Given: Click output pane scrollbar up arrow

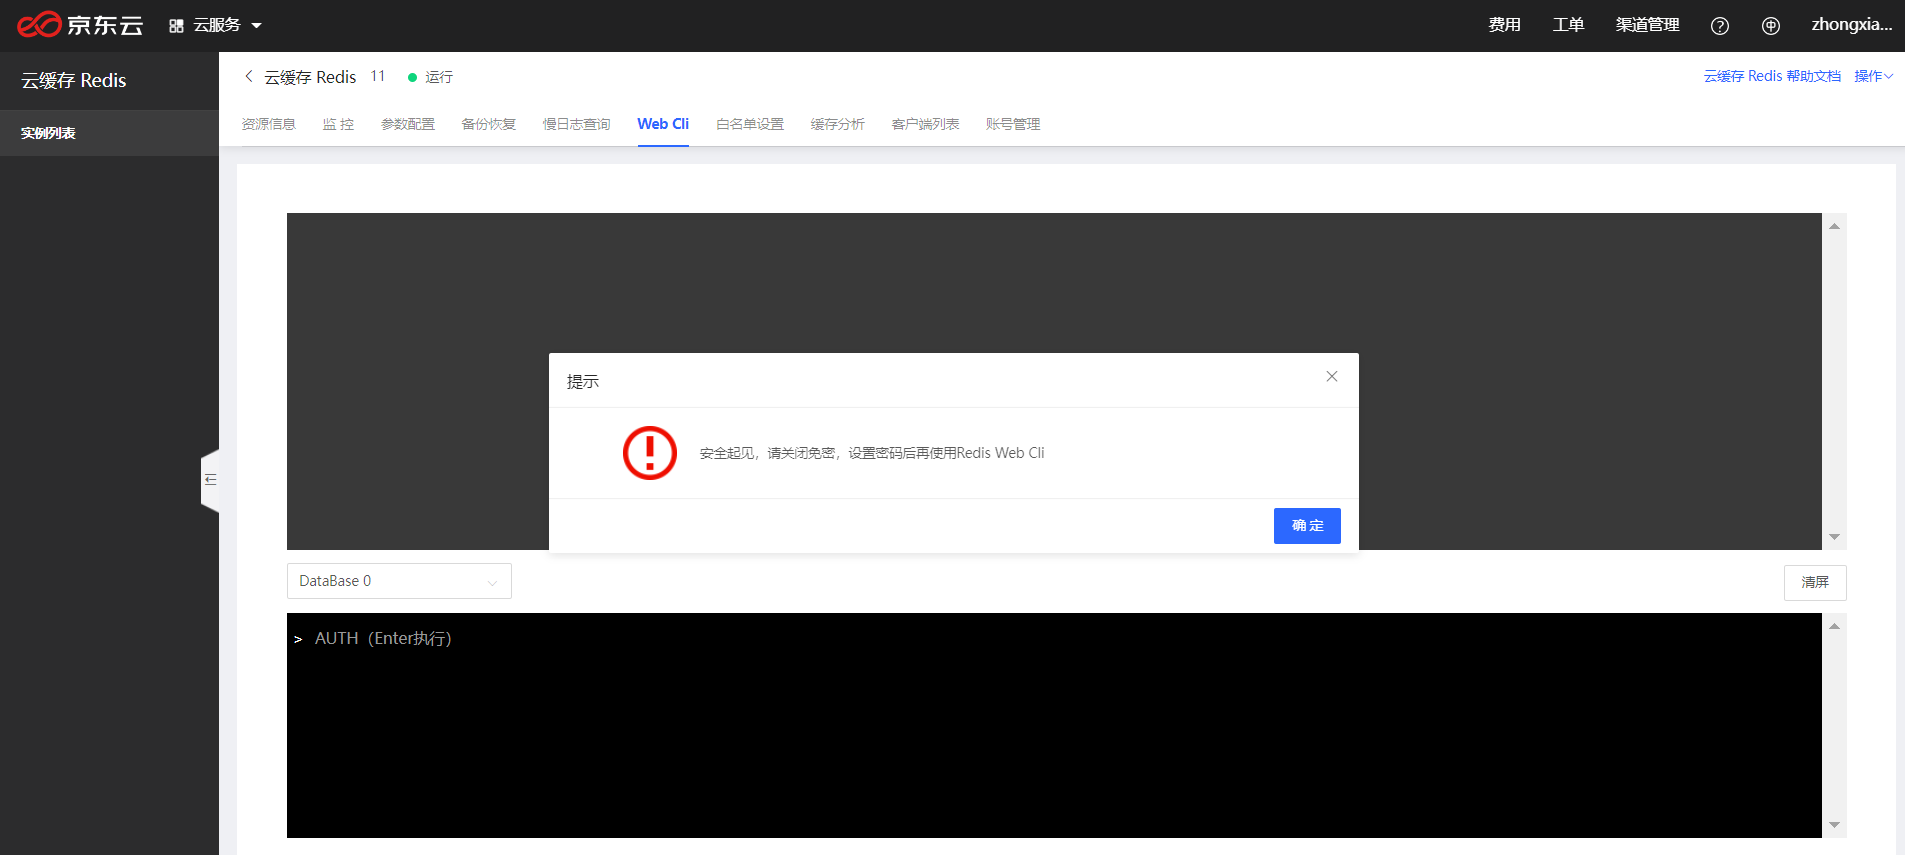Looking at the screenshot, I should (1834, 226).
